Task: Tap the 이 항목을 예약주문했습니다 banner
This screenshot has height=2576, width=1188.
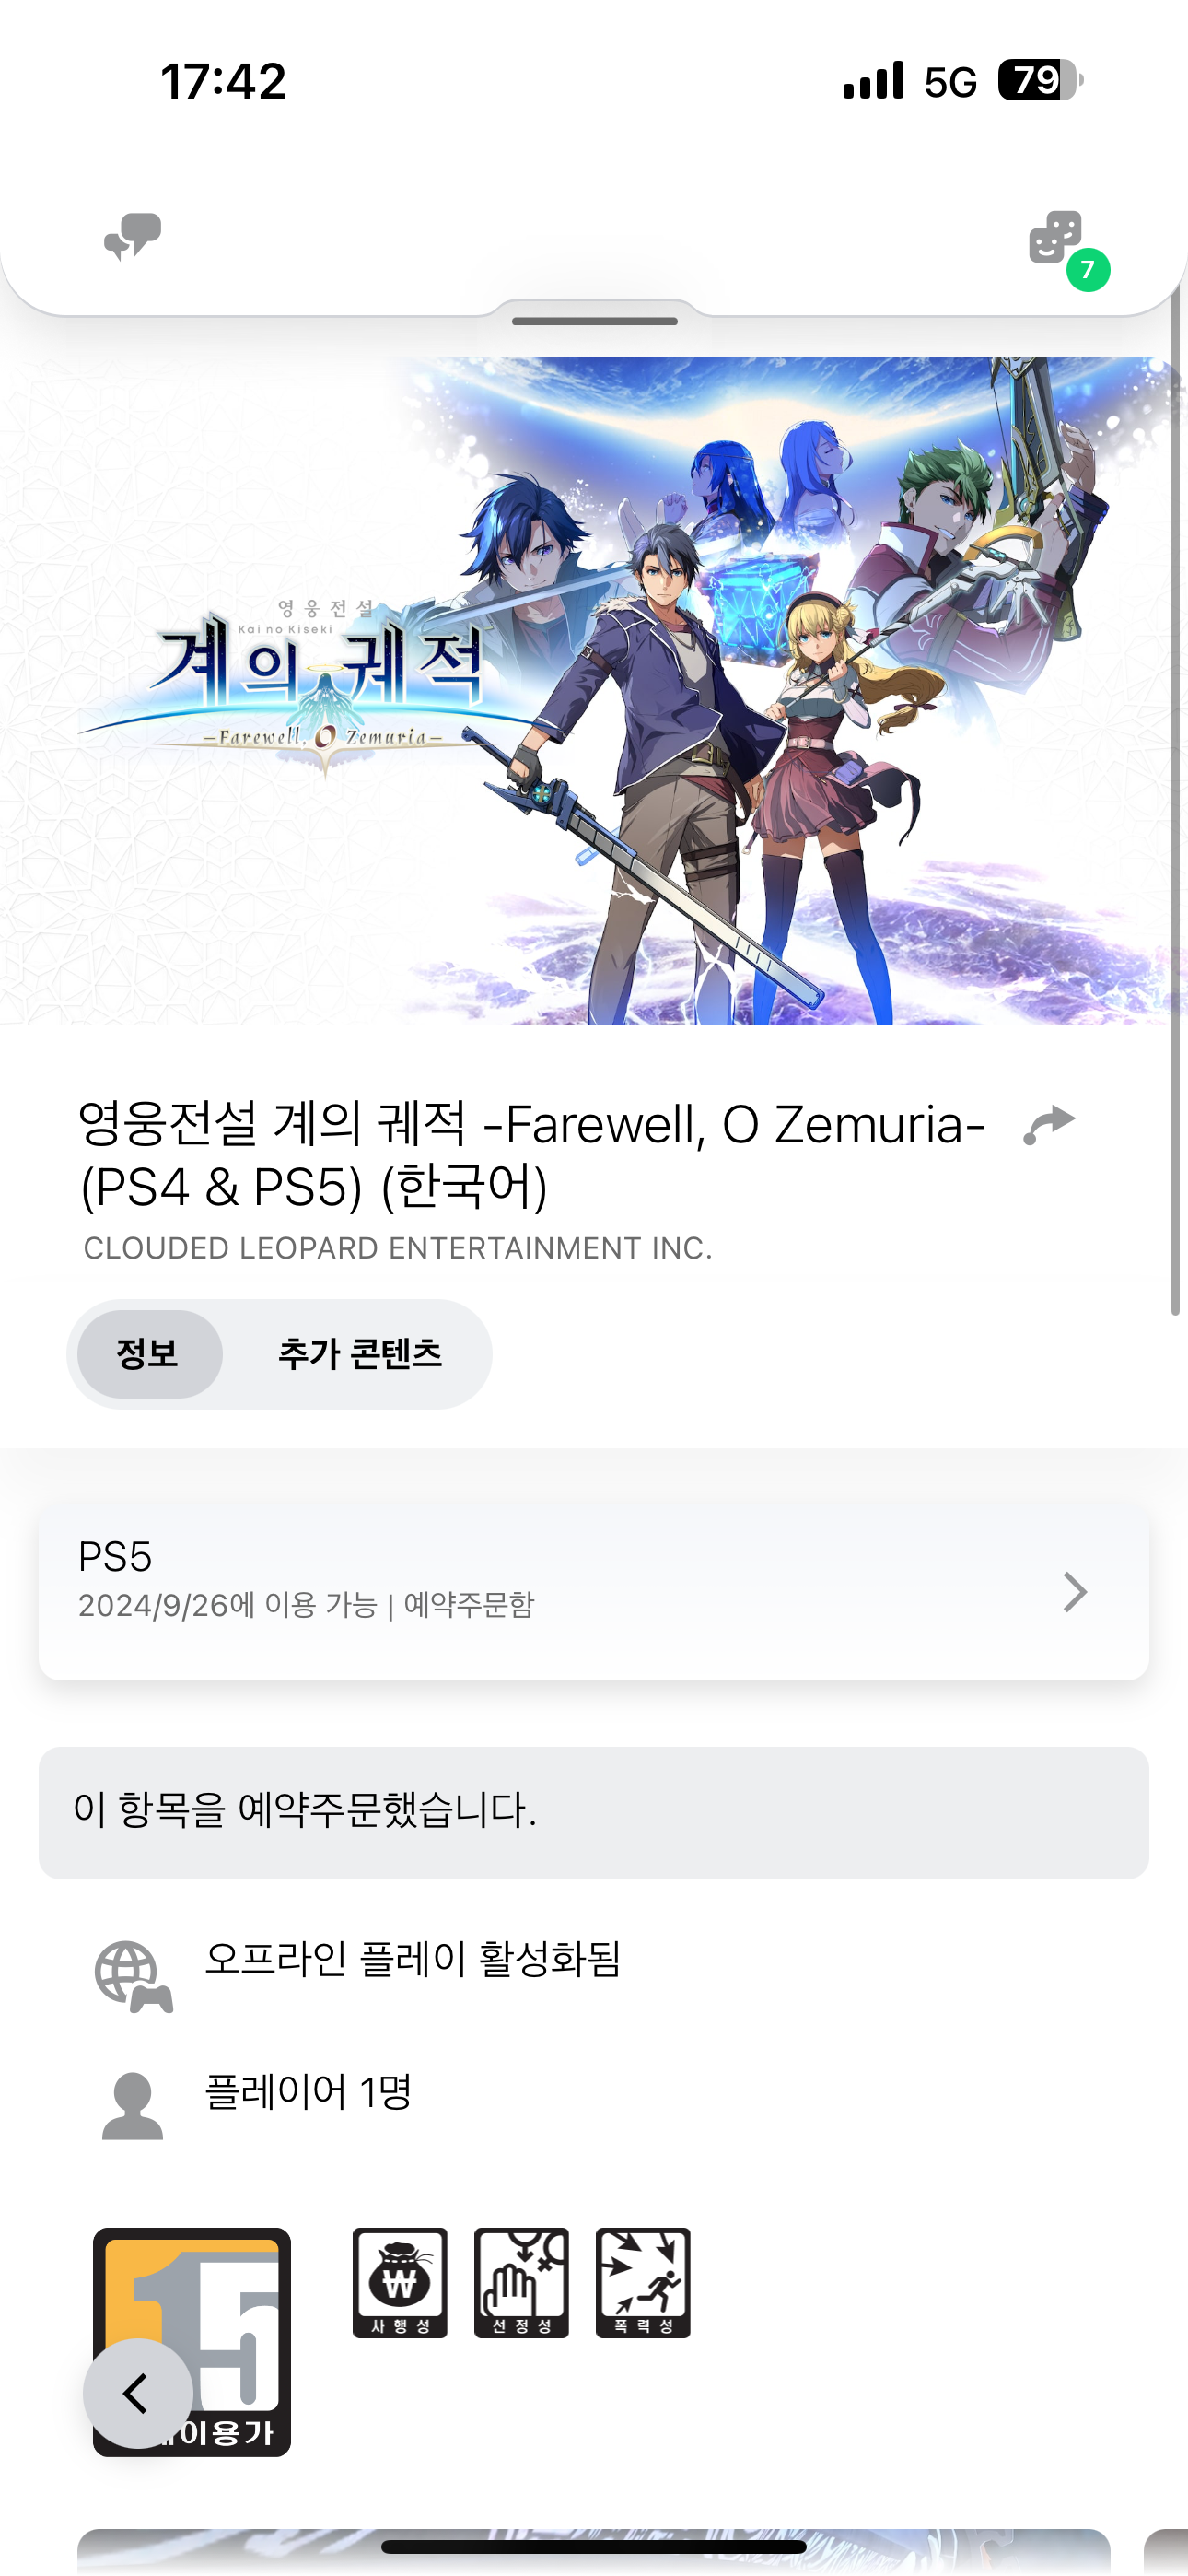Action: click(x=594, y=1812)
